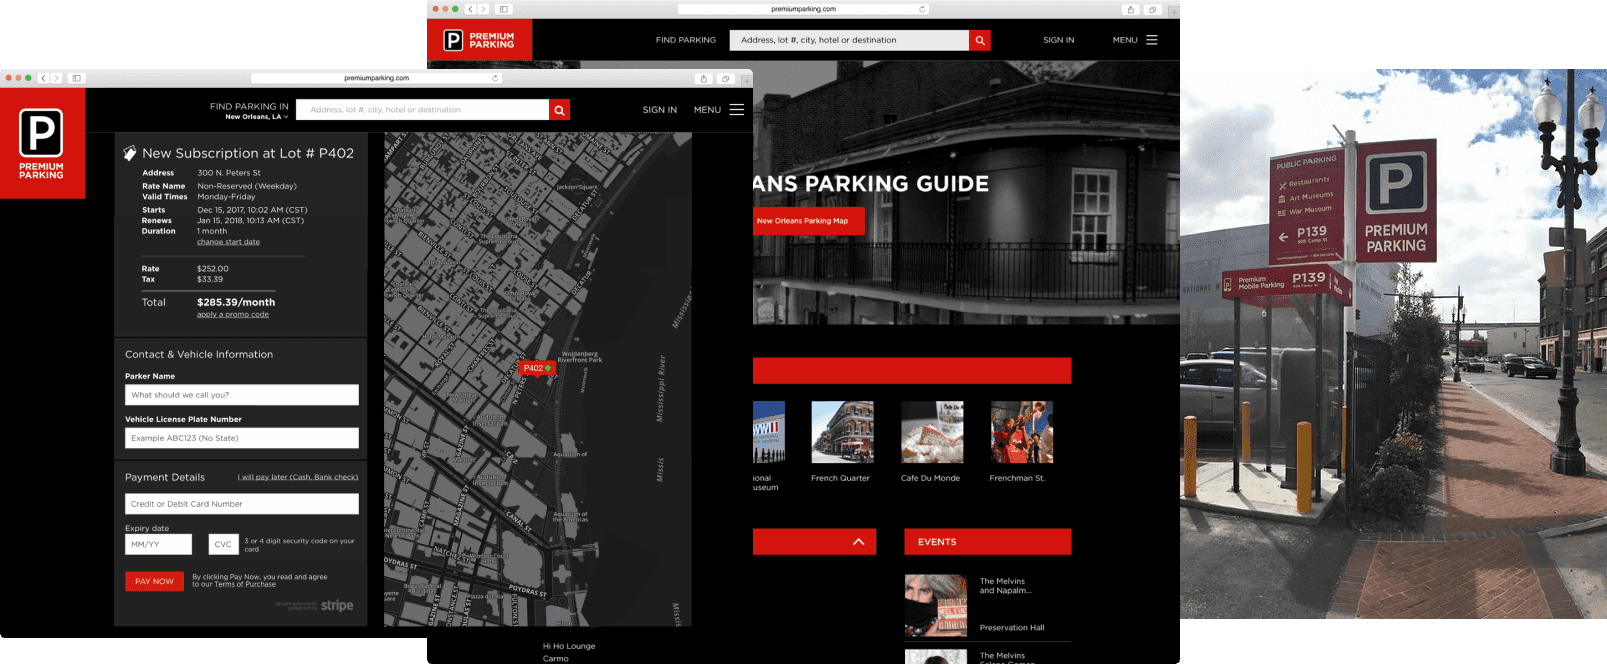Click the P402 lot marker on the map
Viewport: 1607px width, 664px height.
[536, 368]
